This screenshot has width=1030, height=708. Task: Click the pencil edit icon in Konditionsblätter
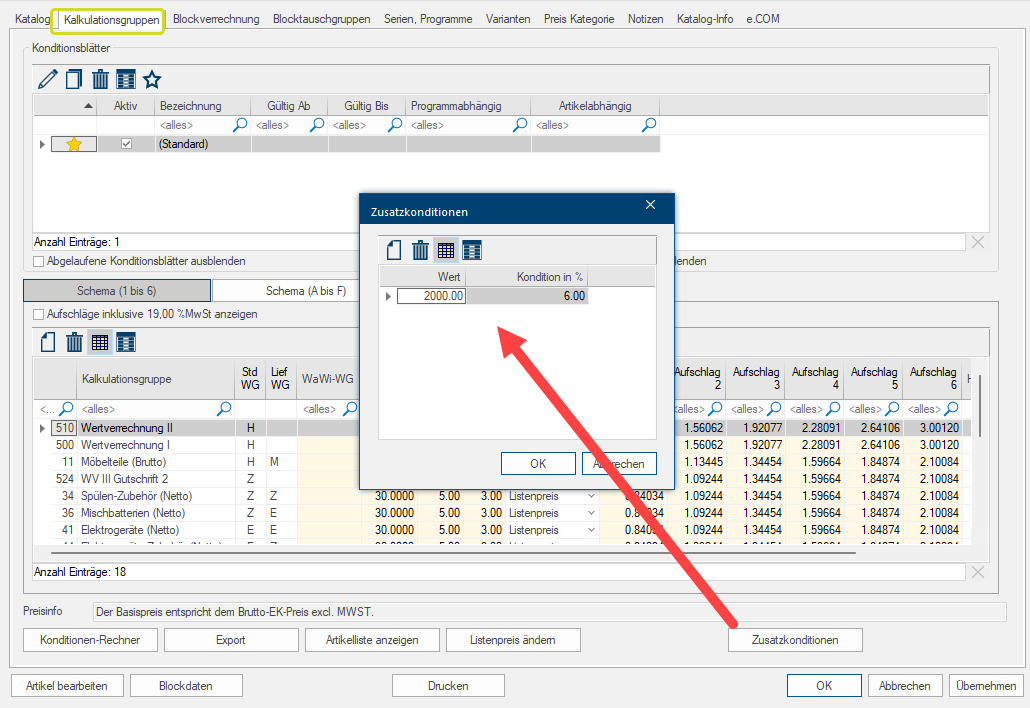tap(47, 80)
